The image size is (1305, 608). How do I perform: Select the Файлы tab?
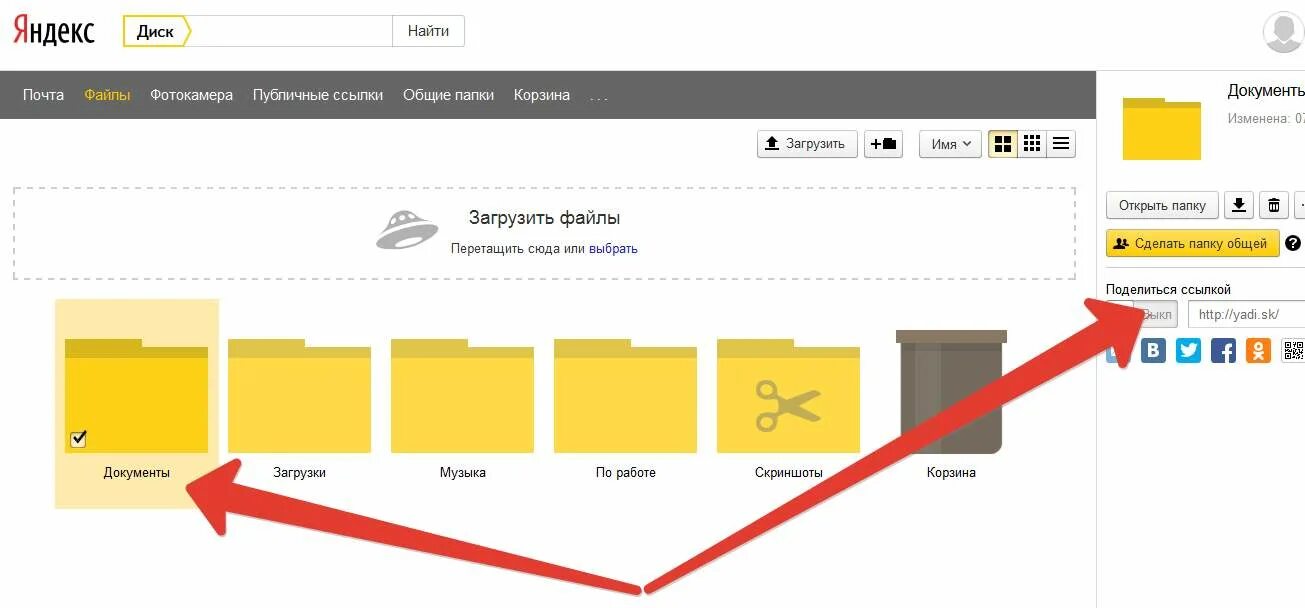pos(107,95)
